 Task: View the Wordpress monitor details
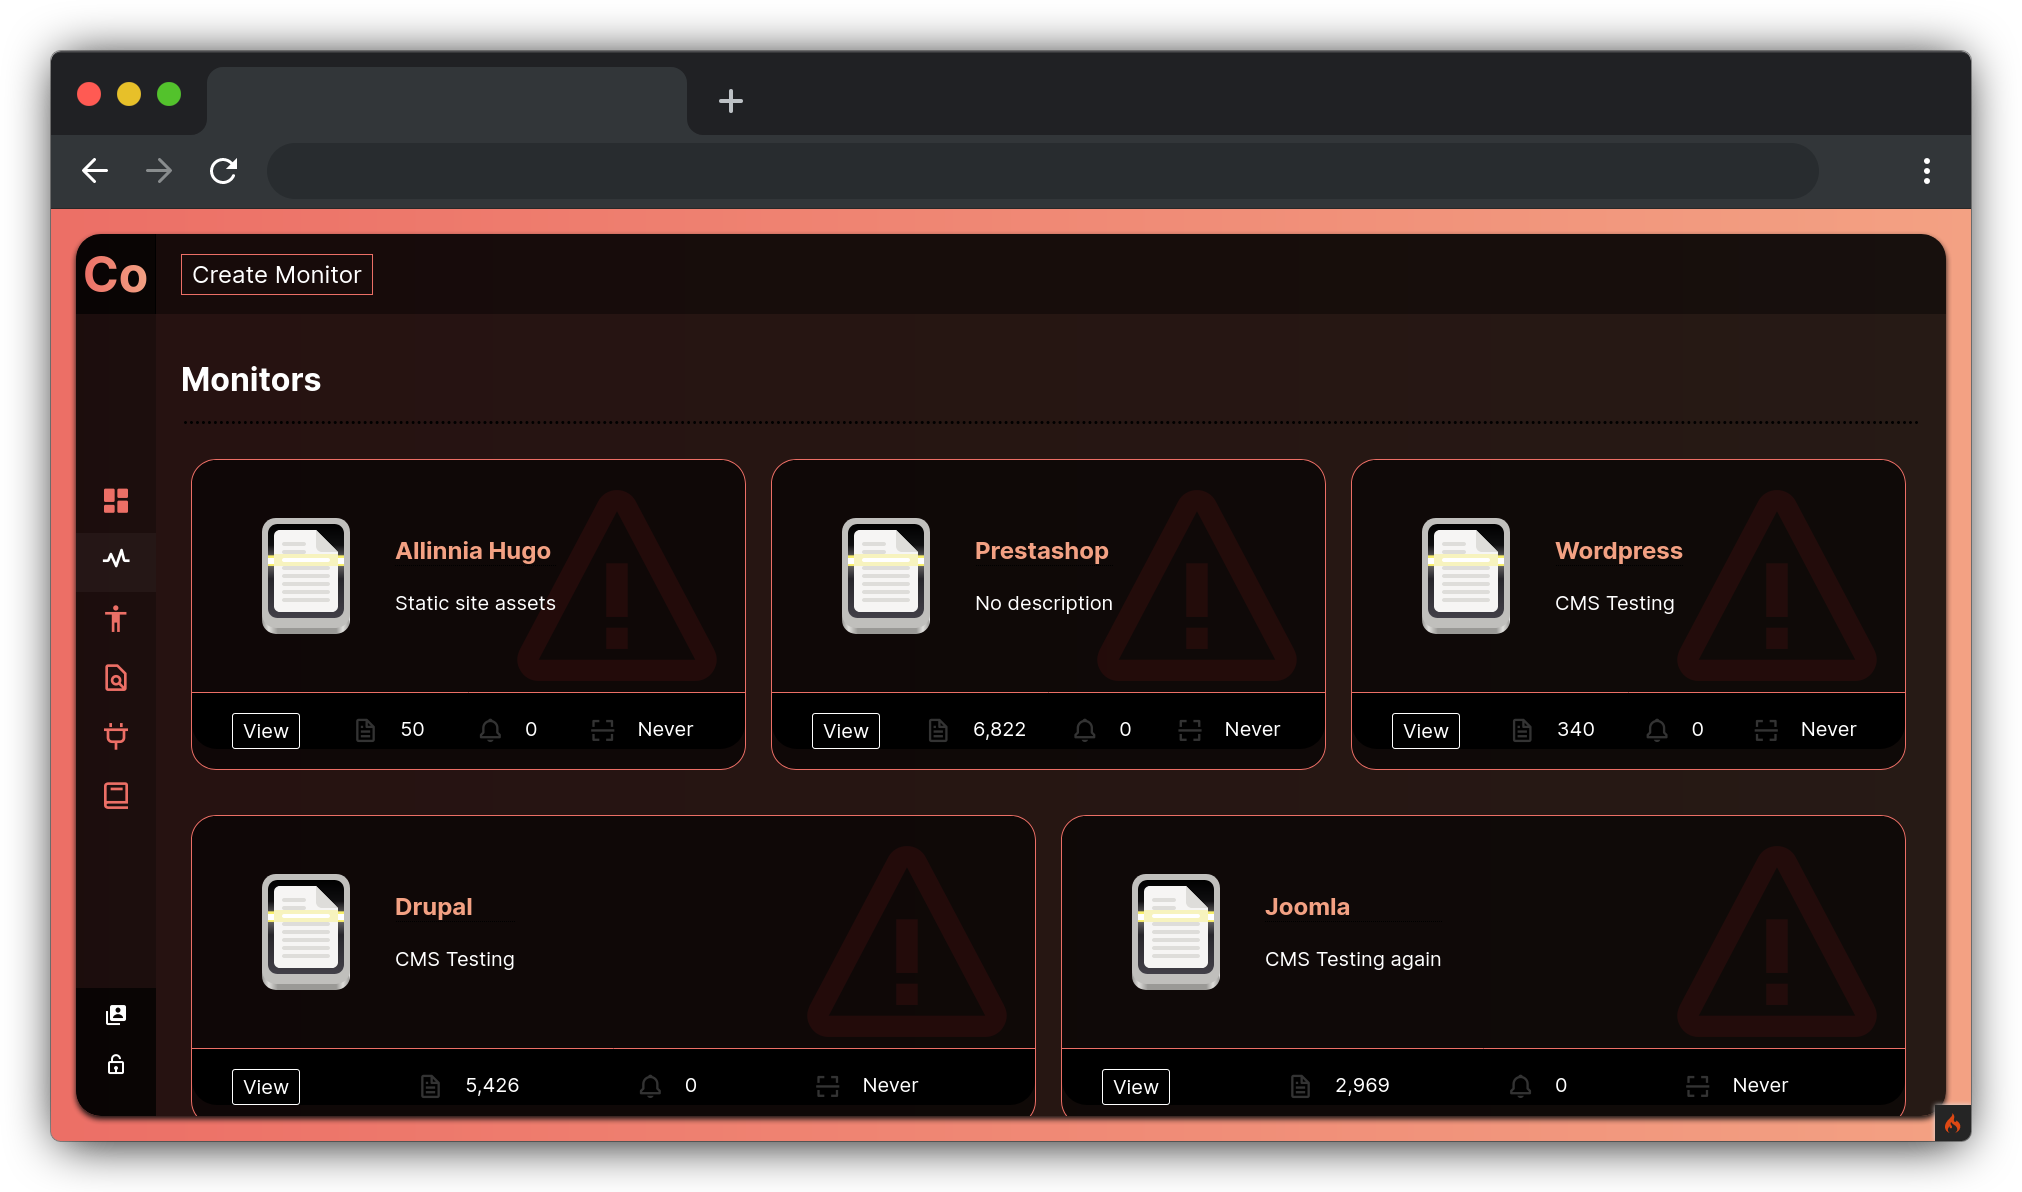[1425, 730]
